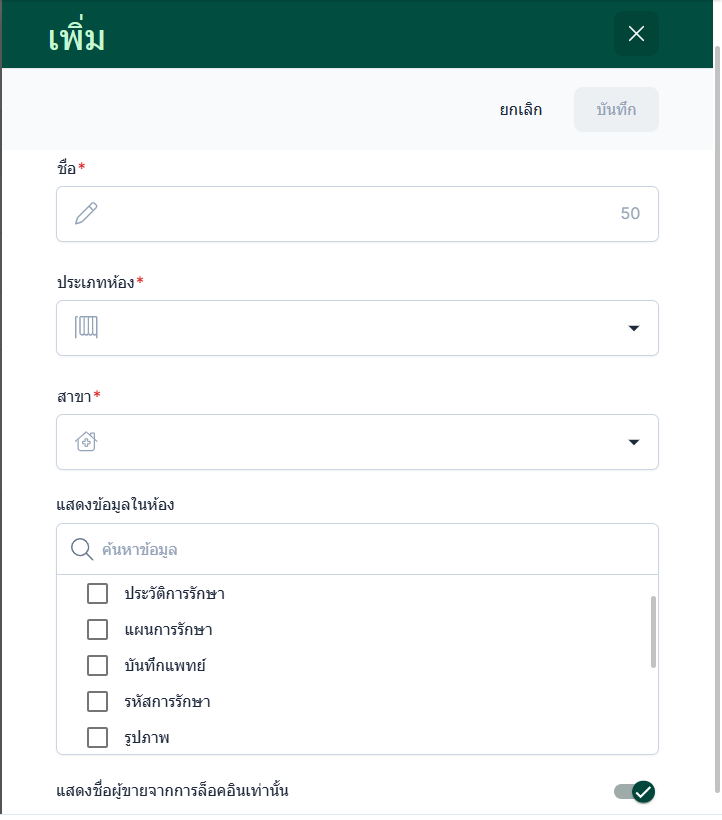The height and width of the screenshot is (820, 722).
Task: Focus the ค้นหาข้อมูล search box
Action: tap(370, 549)
